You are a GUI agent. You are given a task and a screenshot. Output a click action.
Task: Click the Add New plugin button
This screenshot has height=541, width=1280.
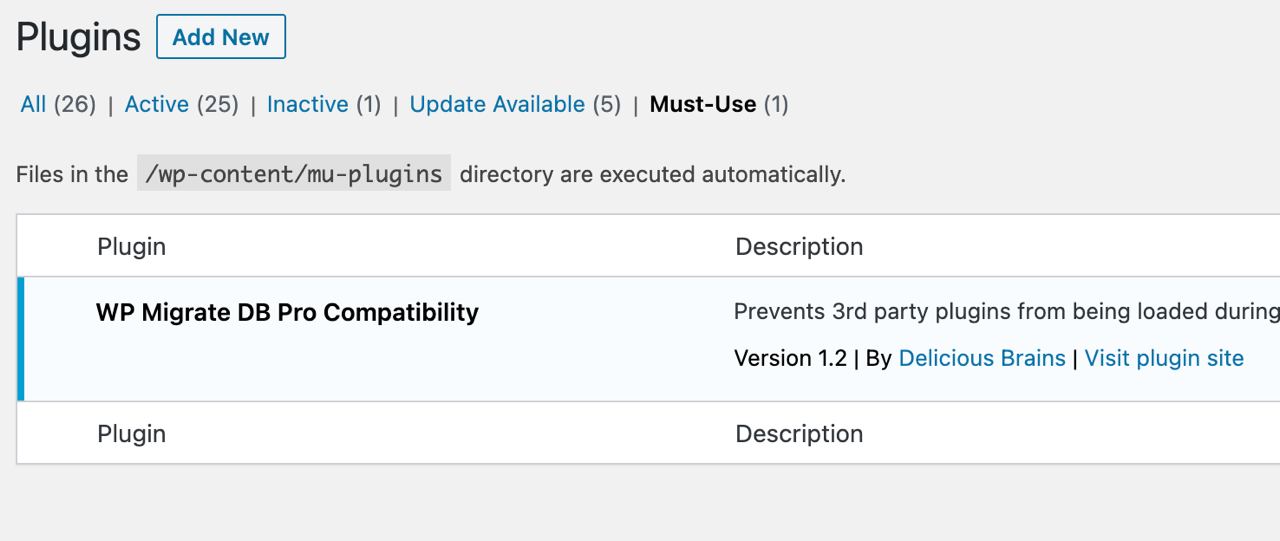(x=221, y=37)
